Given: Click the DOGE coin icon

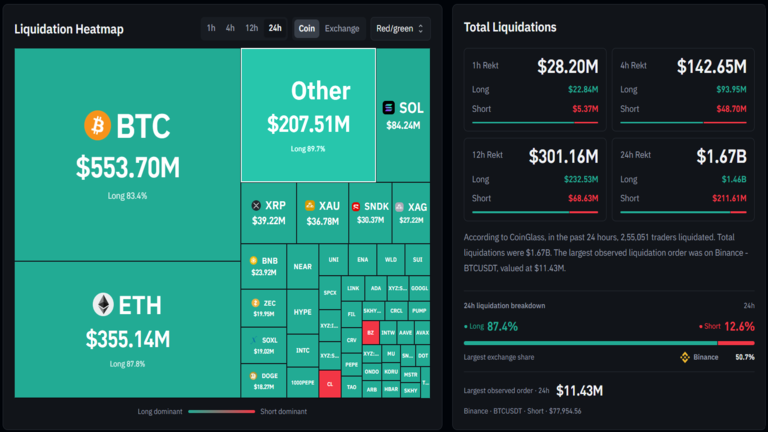Looking at the screenshot, I should tap(253, 376).
